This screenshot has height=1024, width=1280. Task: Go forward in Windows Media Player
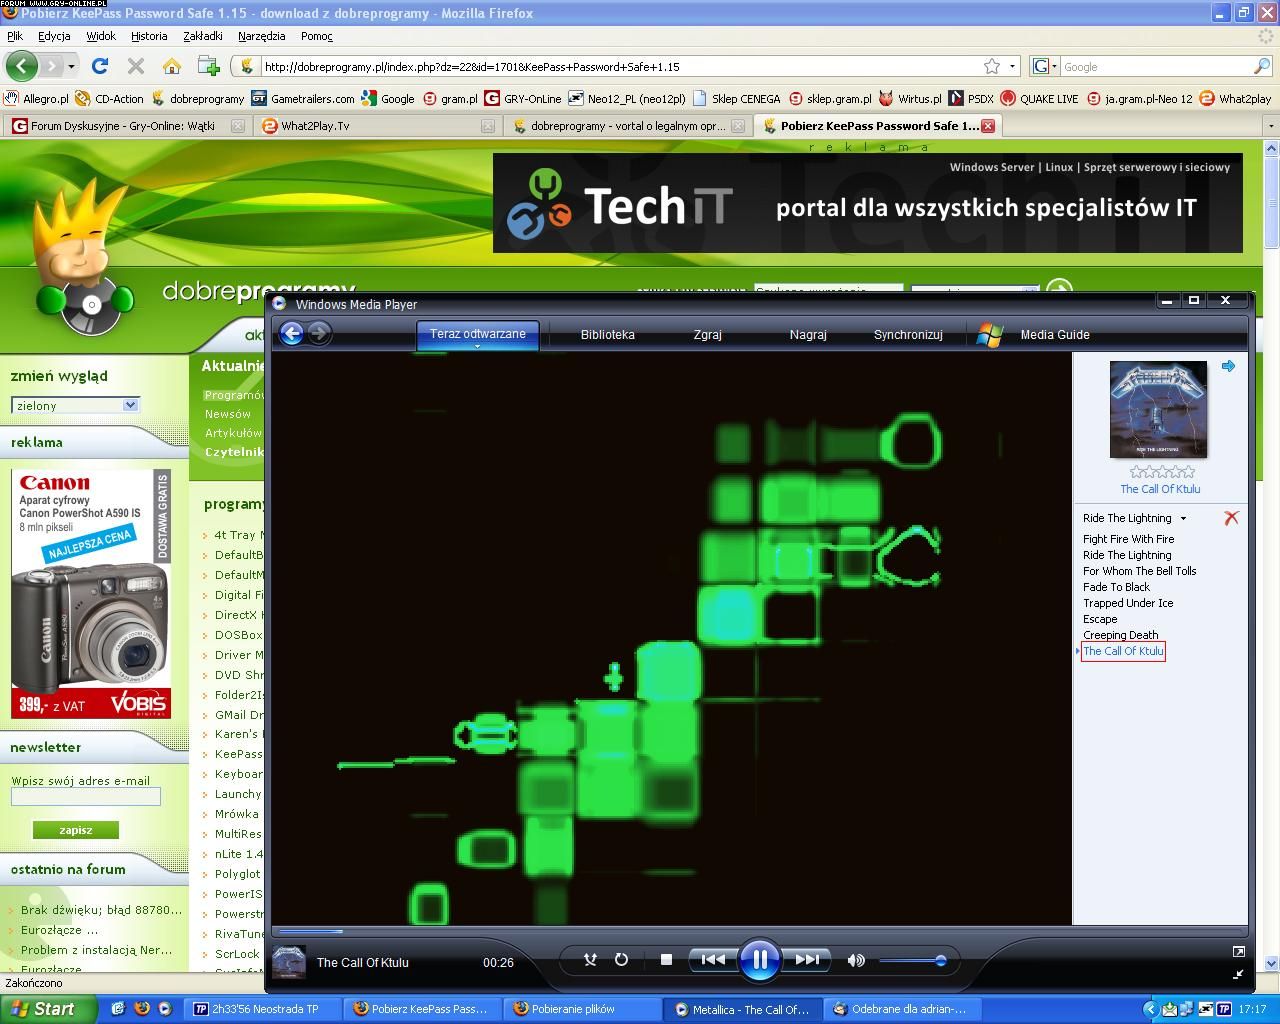[319, 333]
